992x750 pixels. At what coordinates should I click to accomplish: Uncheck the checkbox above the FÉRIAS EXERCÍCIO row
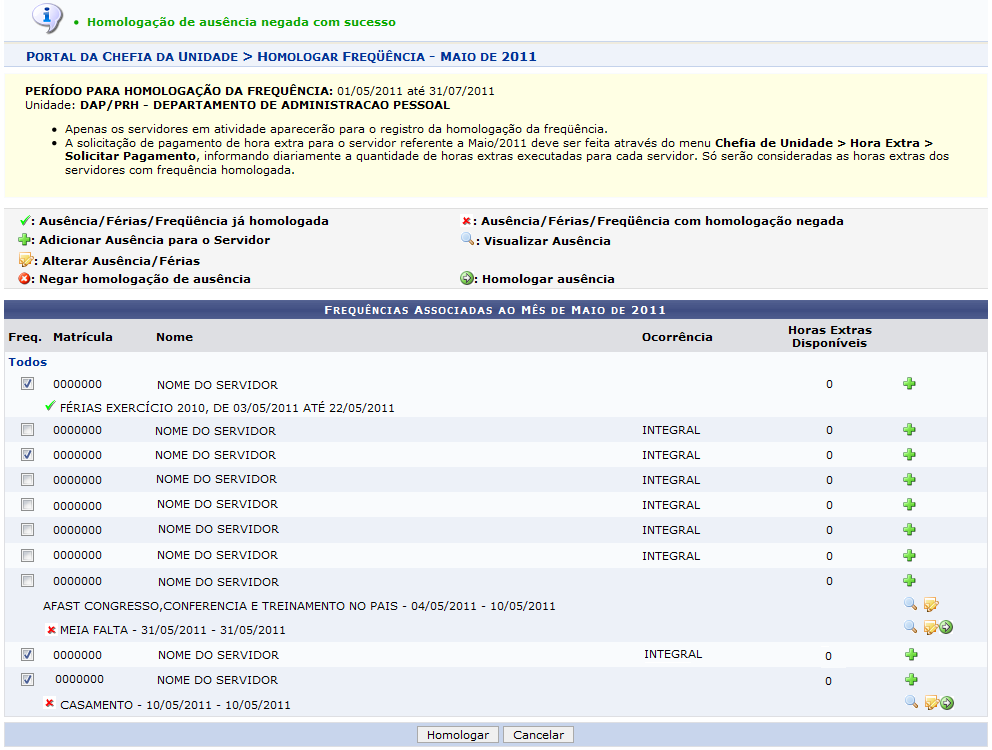click(x=28, y=384)
